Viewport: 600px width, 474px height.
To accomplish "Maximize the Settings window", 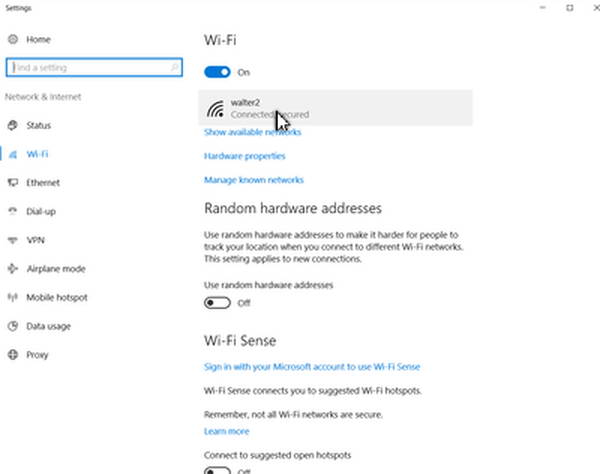I will (570, 7).
